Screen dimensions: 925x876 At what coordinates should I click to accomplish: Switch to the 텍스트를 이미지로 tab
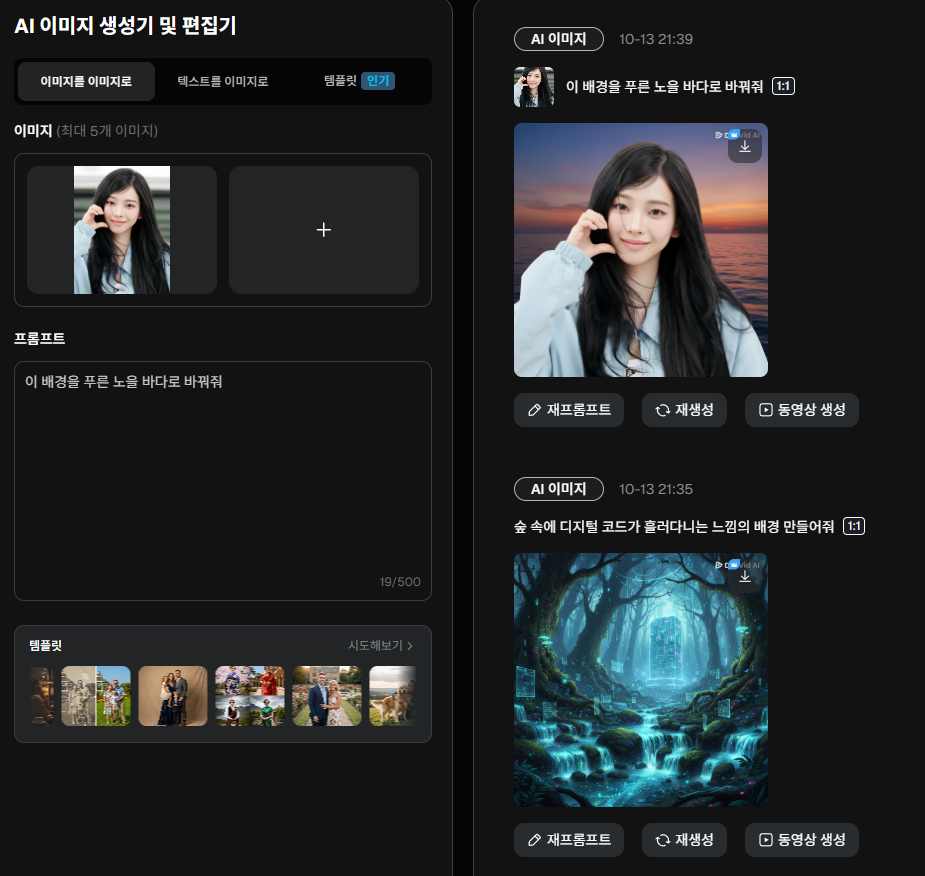(223, 81)
